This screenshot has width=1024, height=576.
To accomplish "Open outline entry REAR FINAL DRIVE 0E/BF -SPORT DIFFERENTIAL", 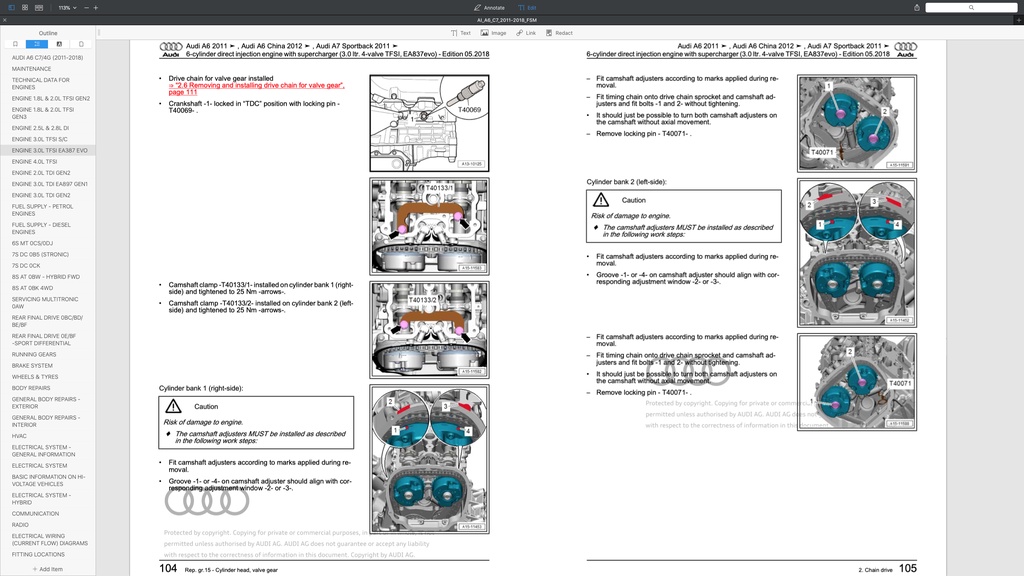I will (43, 340).
